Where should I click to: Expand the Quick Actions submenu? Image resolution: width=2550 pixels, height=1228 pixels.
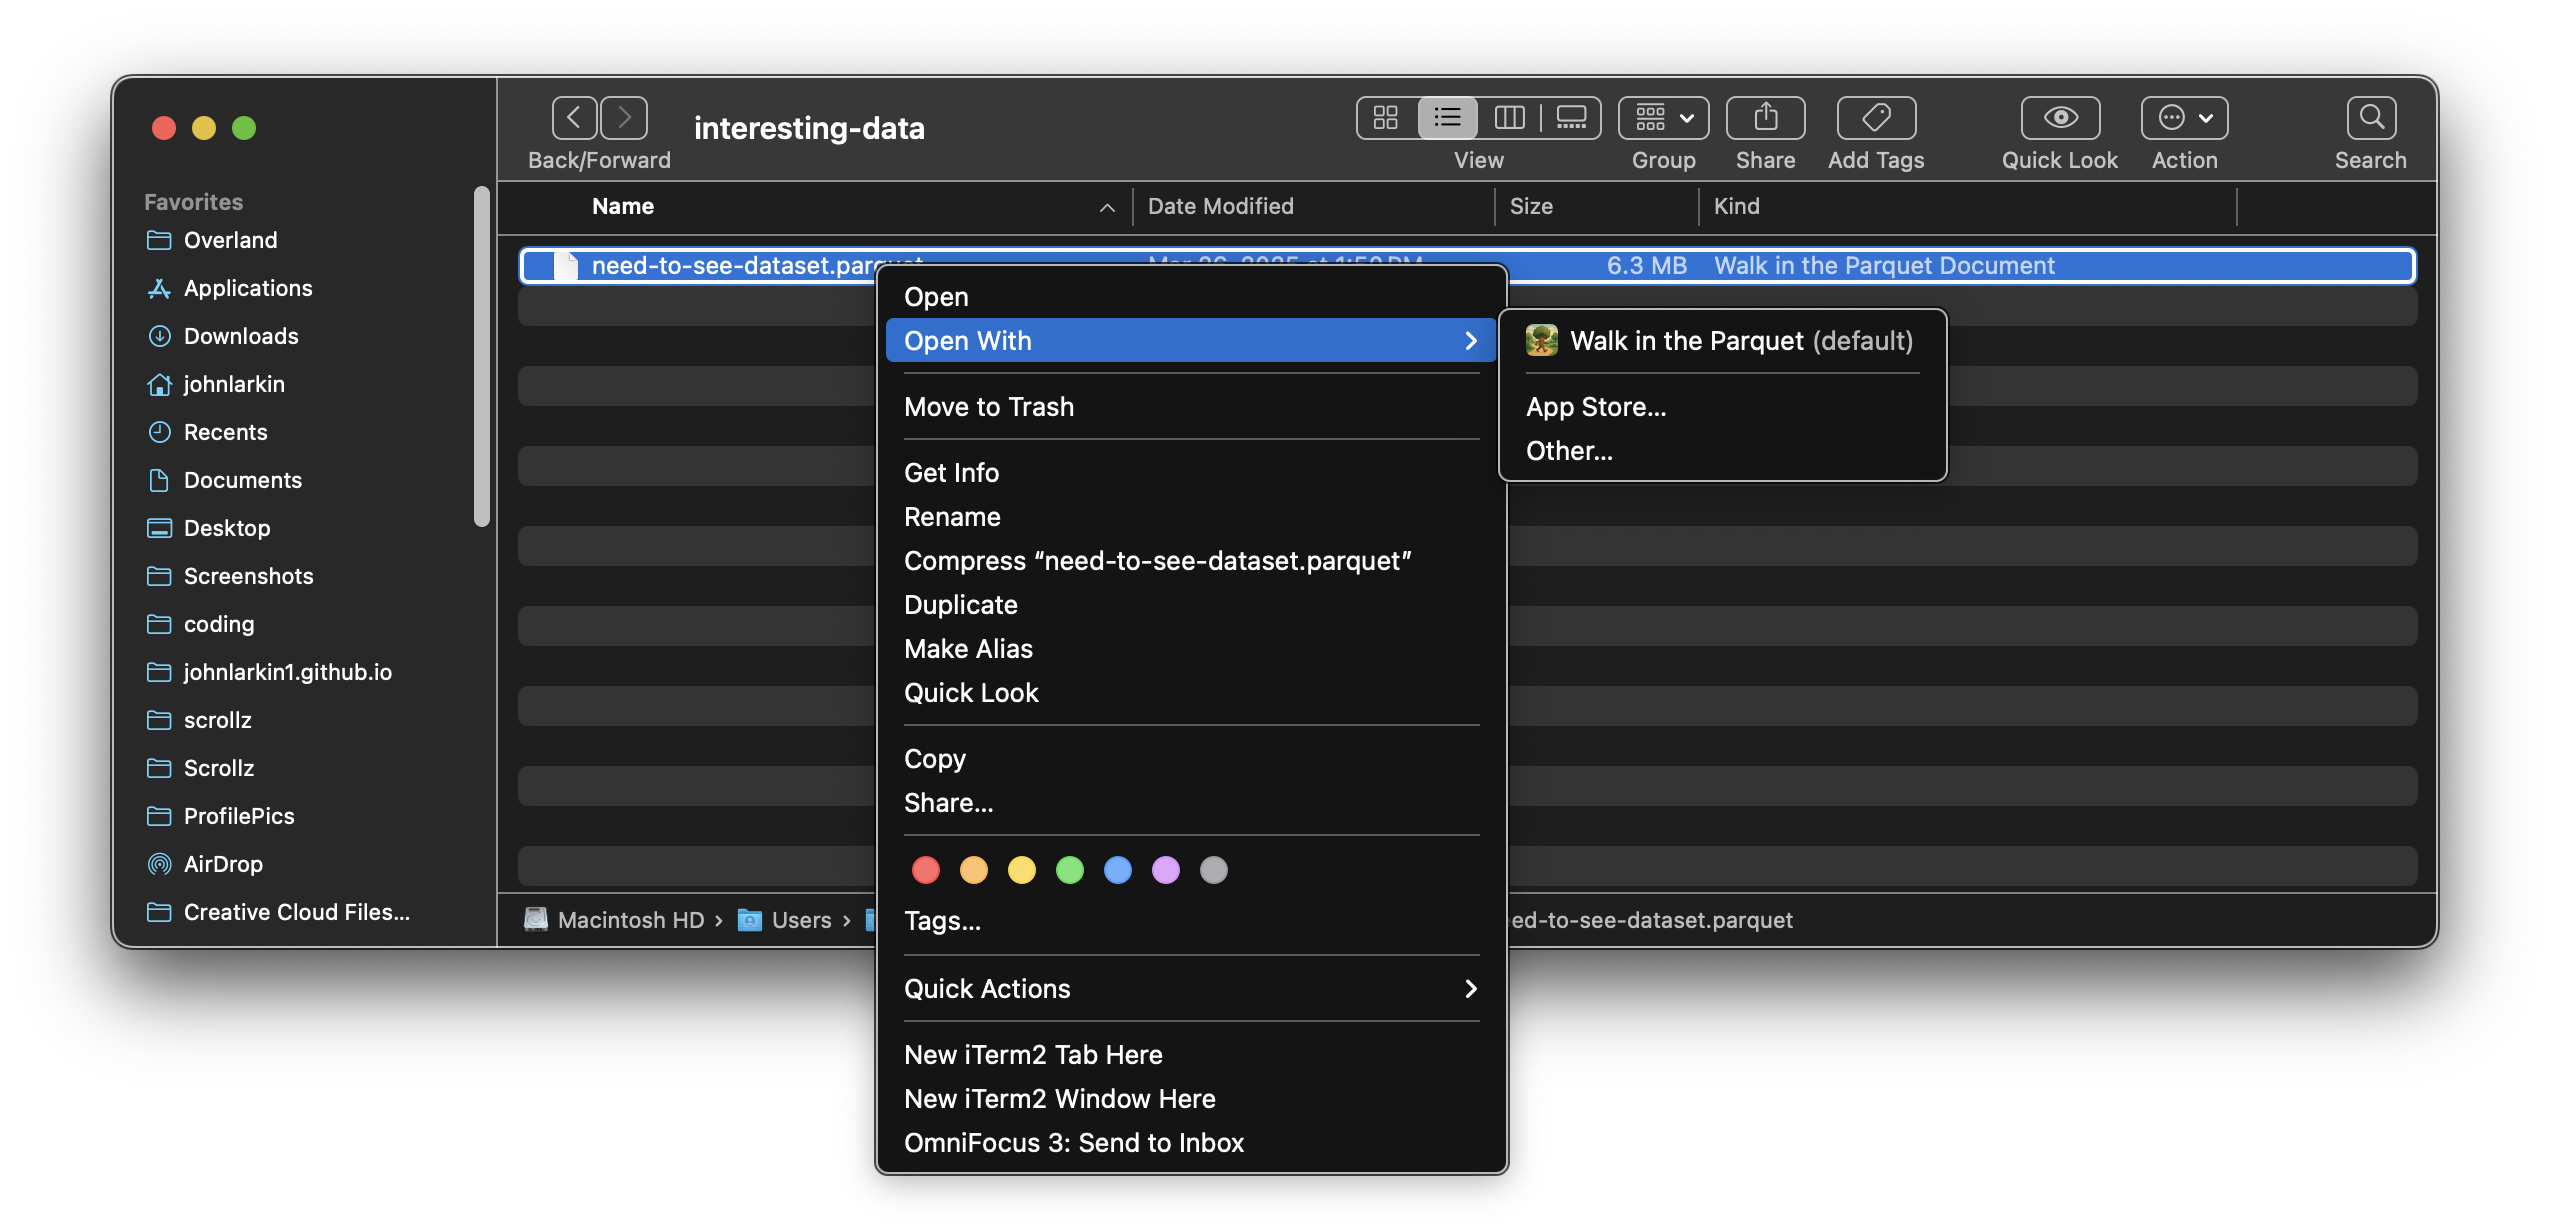(x=1191, y=989)
